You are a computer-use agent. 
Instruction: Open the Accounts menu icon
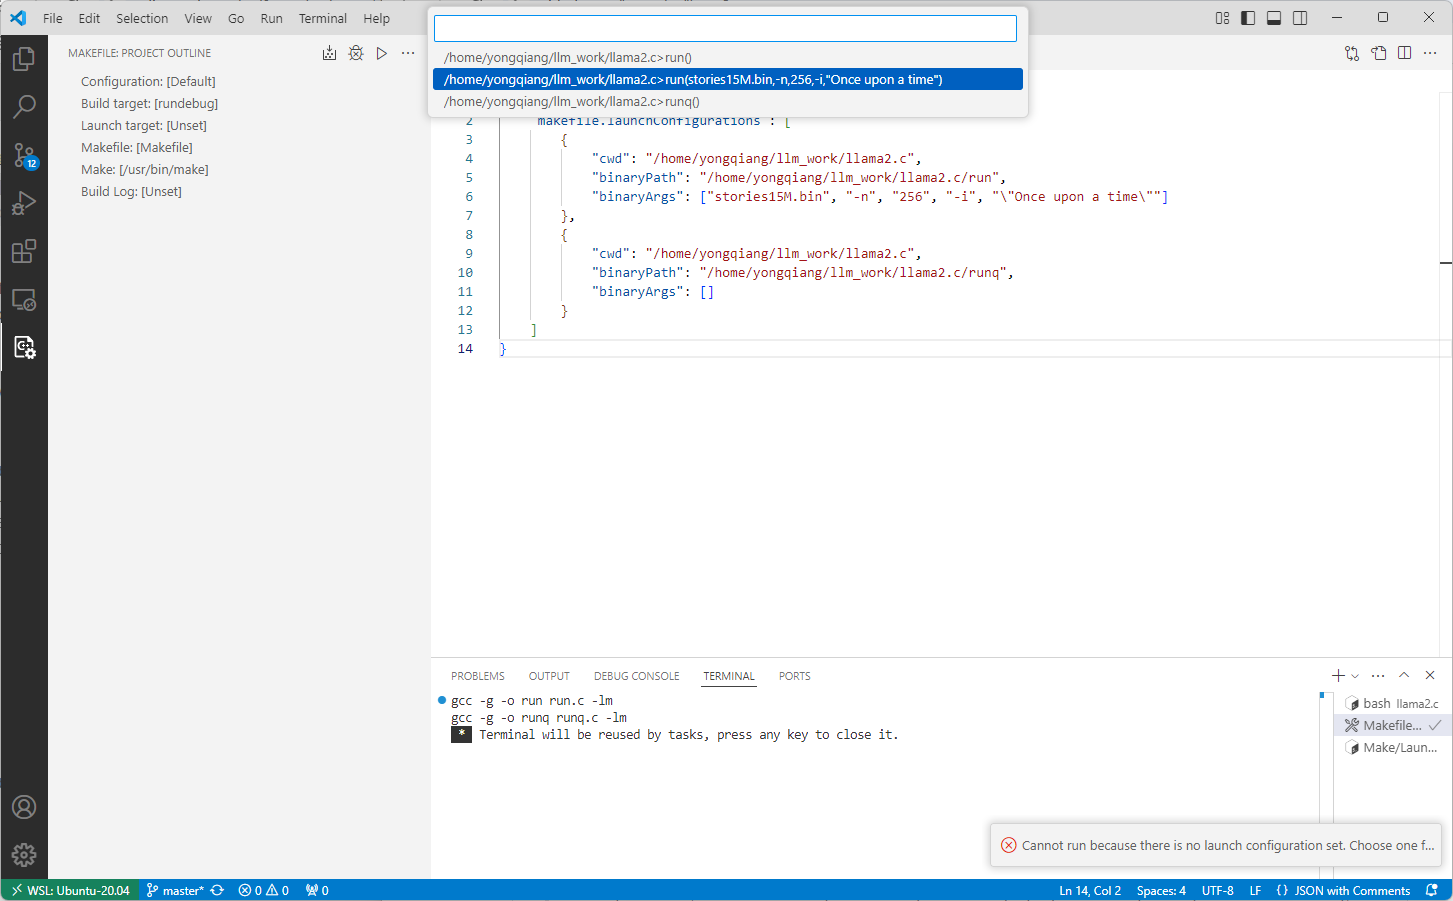(24, 807)
